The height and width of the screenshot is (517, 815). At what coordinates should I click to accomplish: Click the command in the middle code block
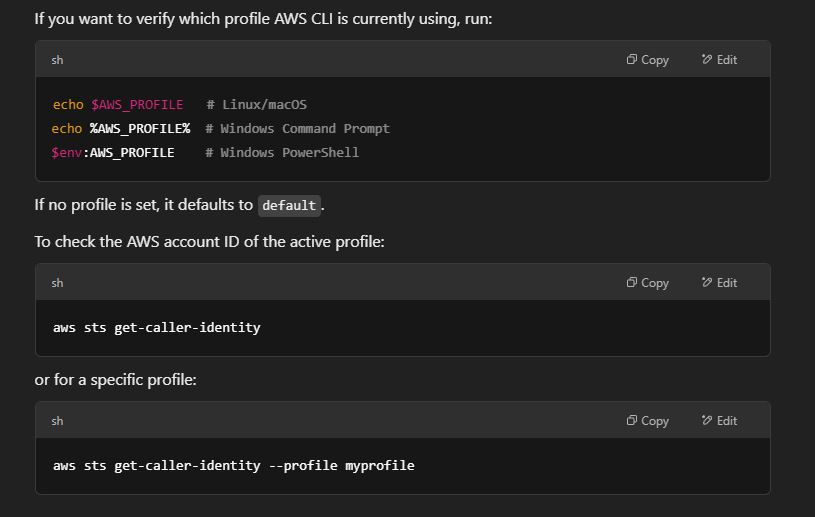(x=156, y=328)
